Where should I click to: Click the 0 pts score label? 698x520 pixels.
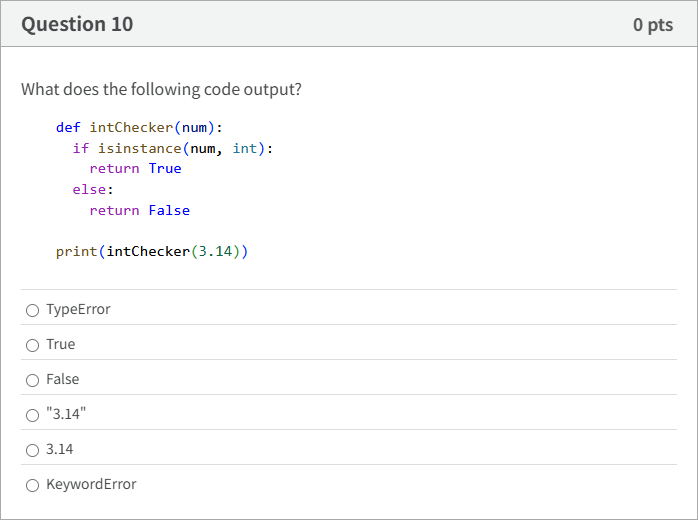[x=653, y=24]
